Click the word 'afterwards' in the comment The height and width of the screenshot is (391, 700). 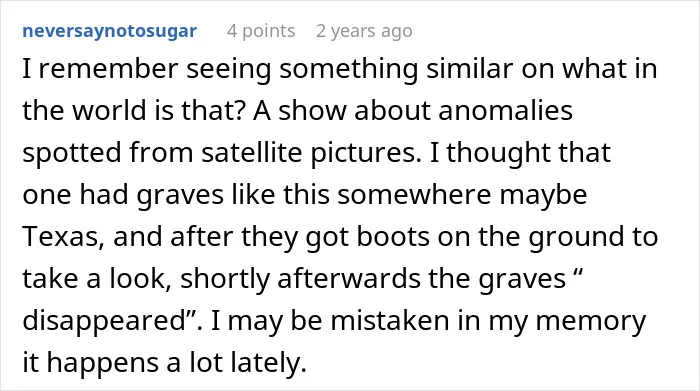point(349,279)
